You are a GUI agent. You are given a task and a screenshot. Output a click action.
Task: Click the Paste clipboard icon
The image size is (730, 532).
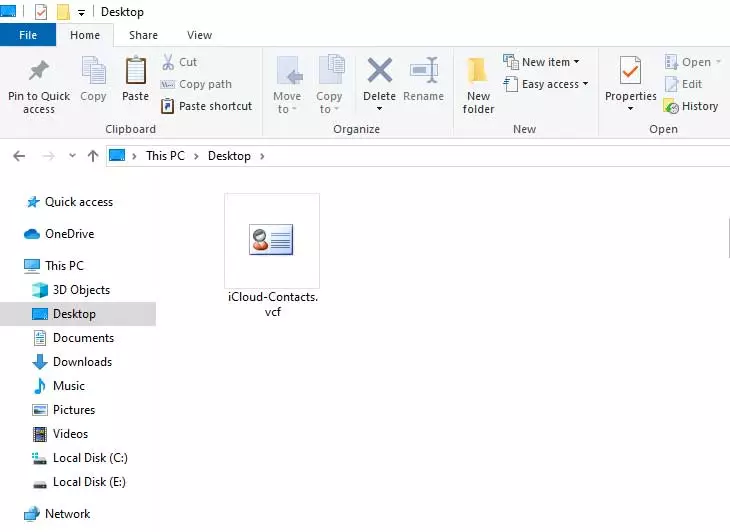(135, 72)
